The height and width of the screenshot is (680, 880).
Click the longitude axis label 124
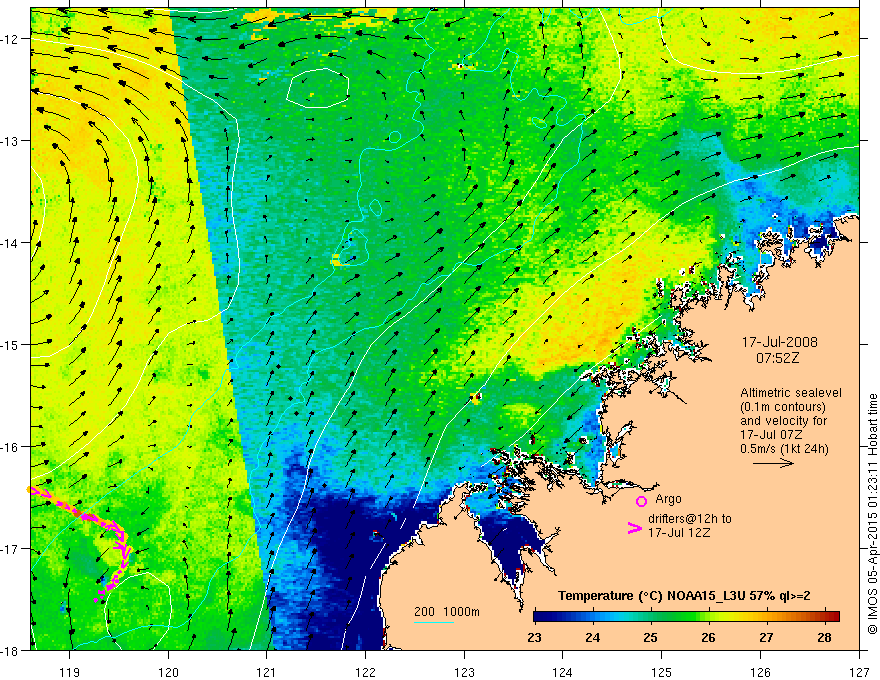point(563,672)
